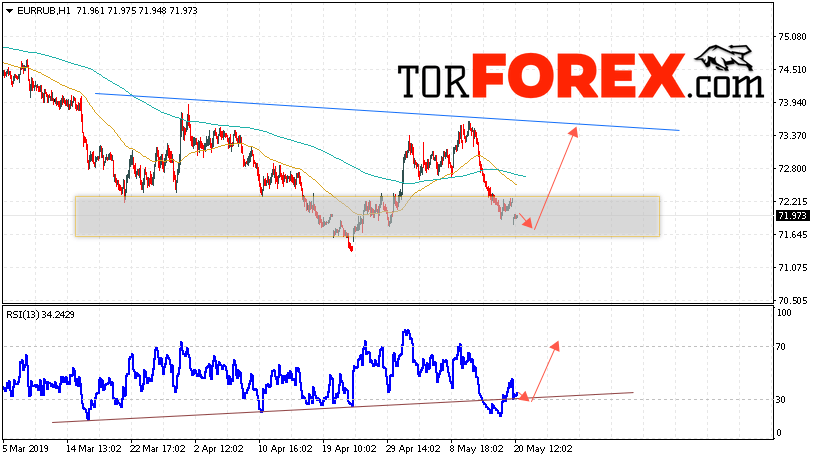The image size is (814, 460).
Task: Select the 72.800 price axis label
Action: click(x=793, y=169)
